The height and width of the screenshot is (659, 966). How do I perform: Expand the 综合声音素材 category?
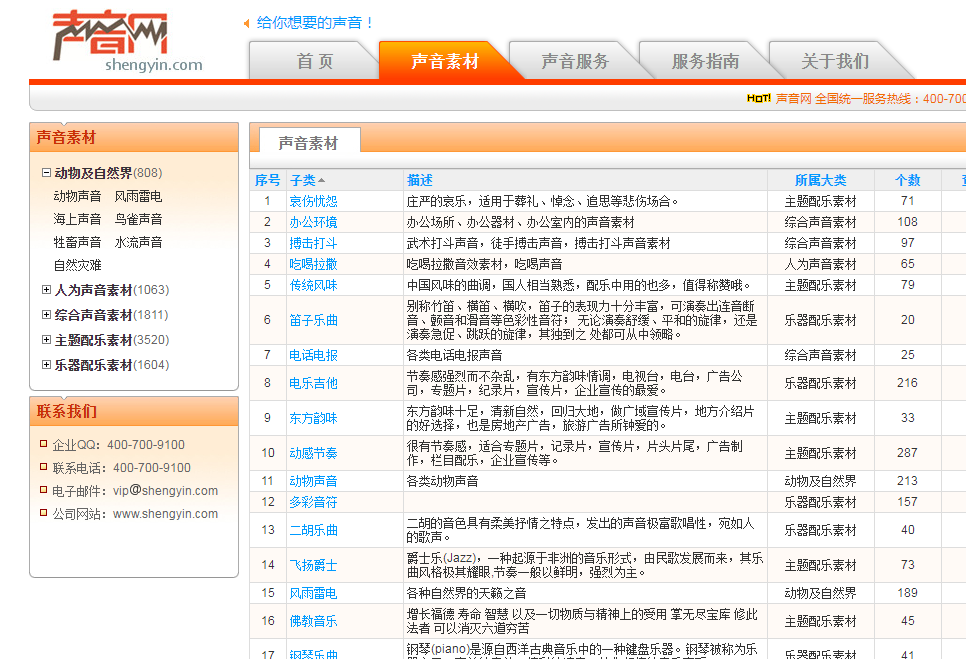(46, 315)
